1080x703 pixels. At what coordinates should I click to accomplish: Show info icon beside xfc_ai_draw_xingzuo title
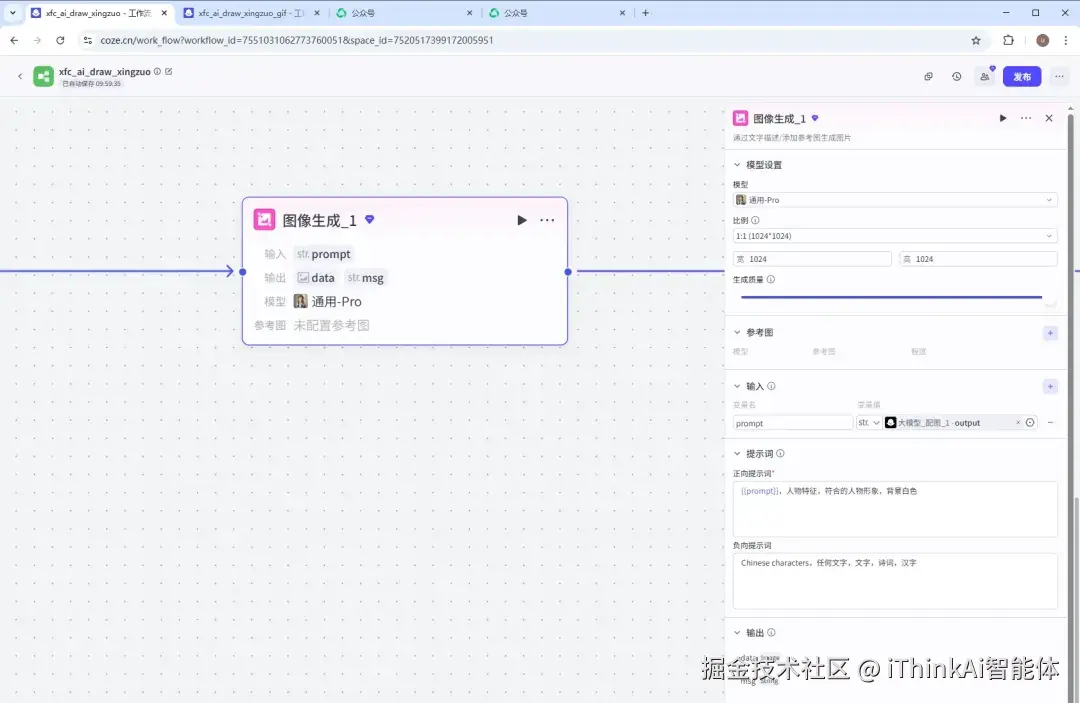(157, 71)
